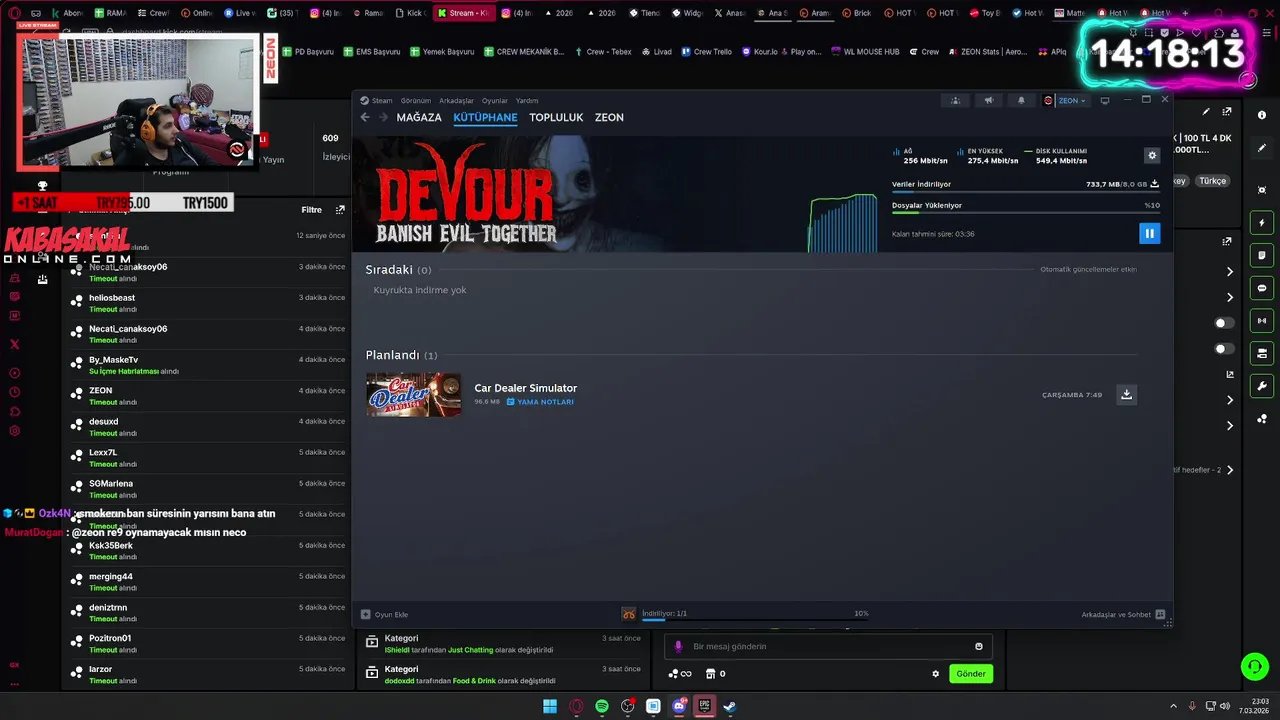1280x720 pixels.
Task: Click lightning quick-actions icon in right sidebar
Action: [x=1262, y=222]
